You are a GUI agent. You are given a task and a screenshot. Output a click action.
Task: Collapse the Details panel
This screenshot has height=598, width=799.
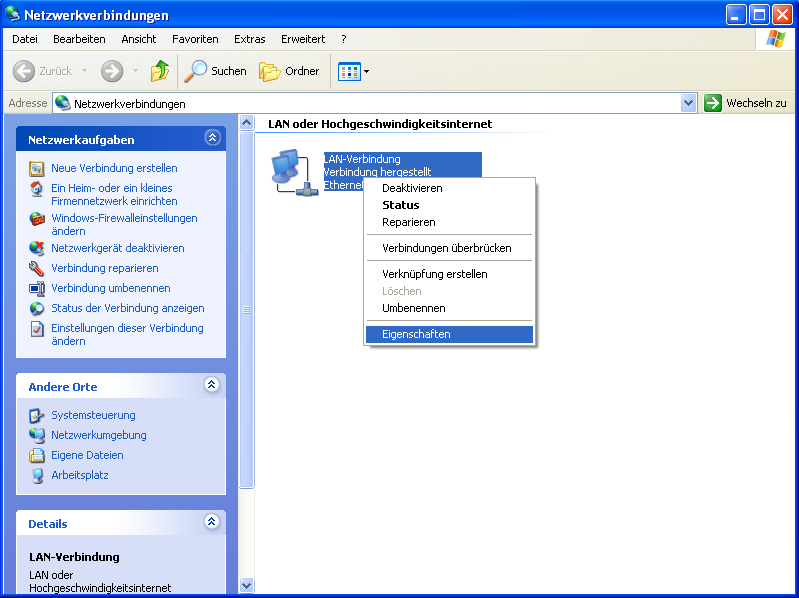tap(211, 522)
